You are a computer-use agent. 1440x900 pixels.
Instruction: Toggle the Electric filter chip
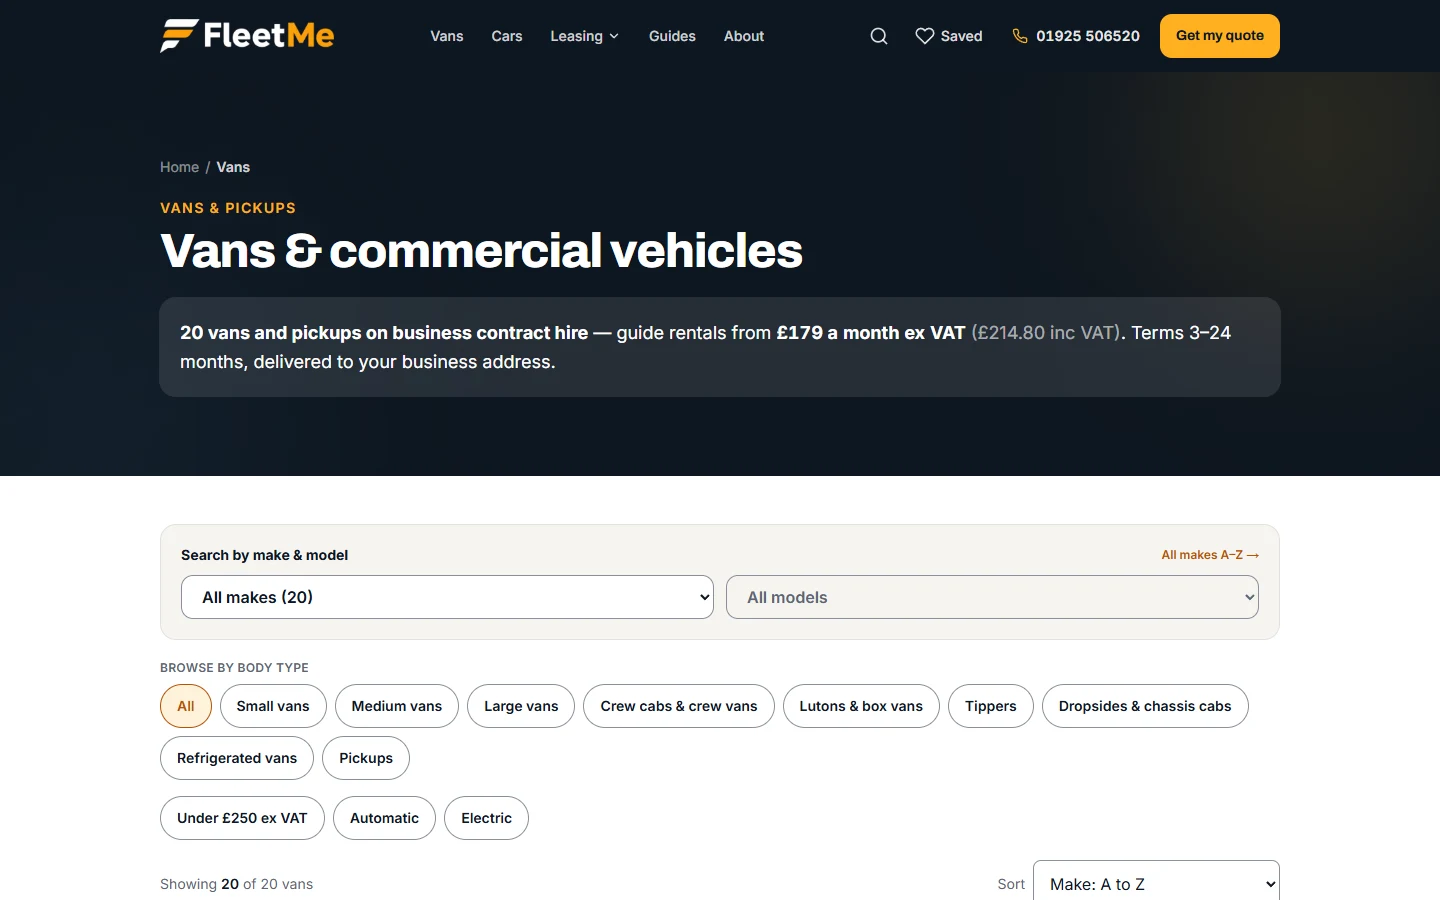tap(486, 818)
